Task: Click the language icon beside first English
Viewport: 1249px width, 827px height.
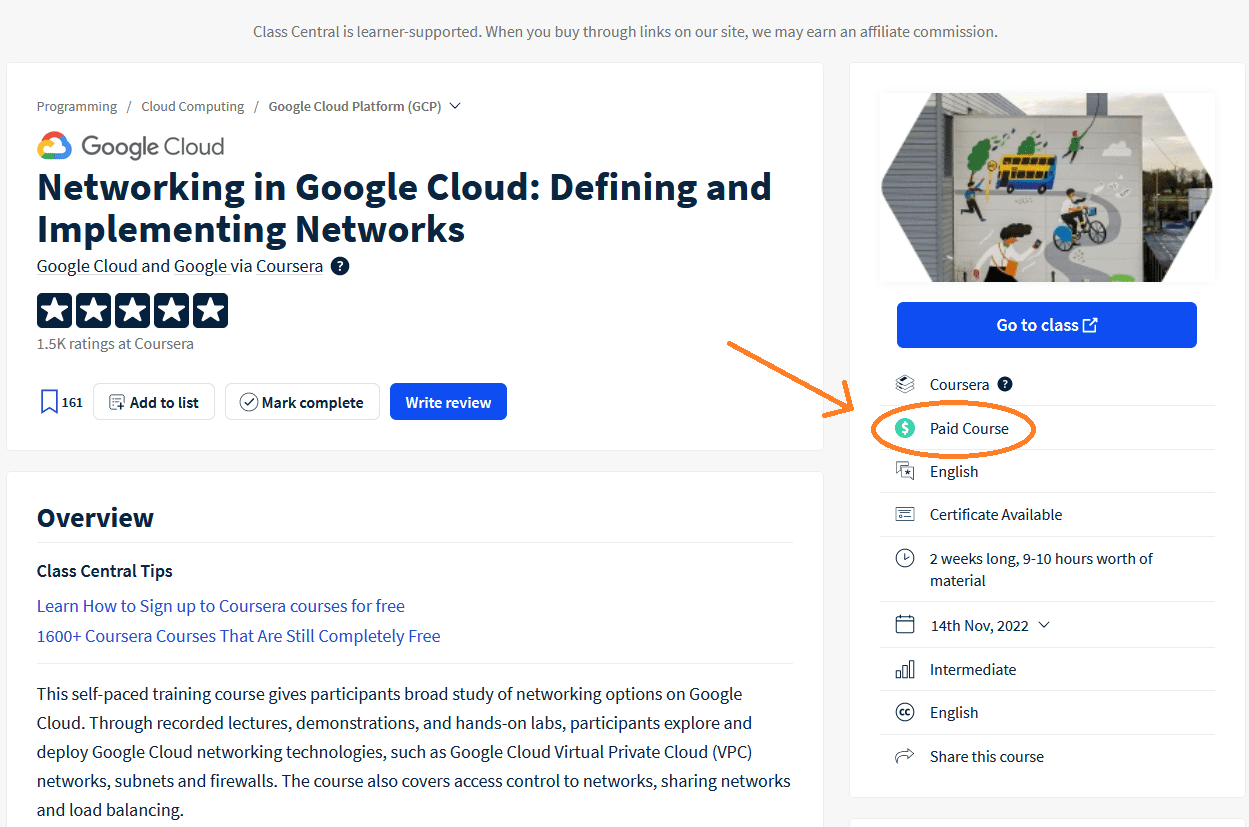Action: 905,471
